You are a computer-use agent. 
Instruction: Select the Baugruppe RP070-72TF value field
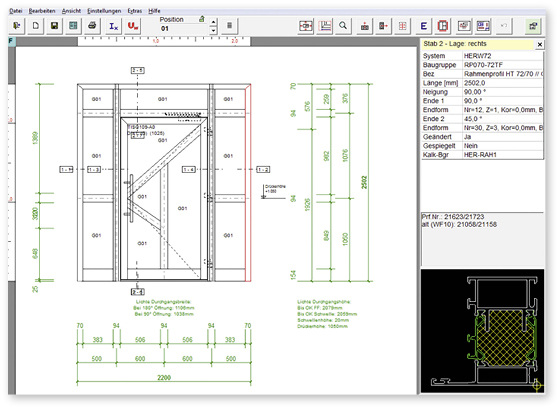503,65
